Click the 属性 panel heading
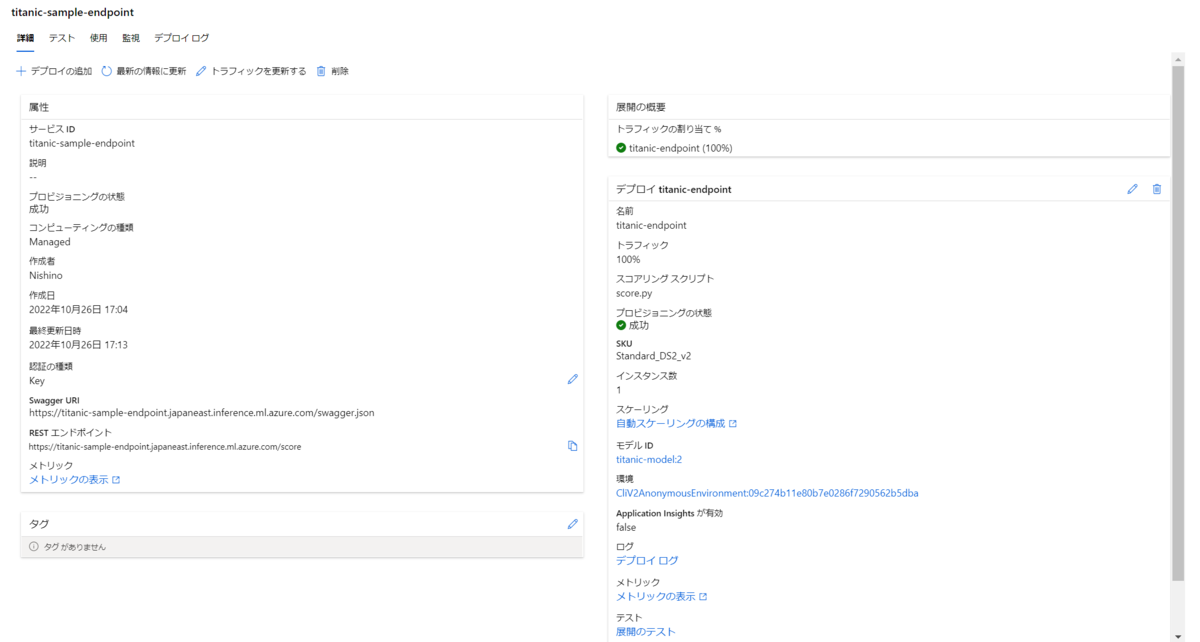The width and height of the screenshot is (1200, 642). pos(39,107)
